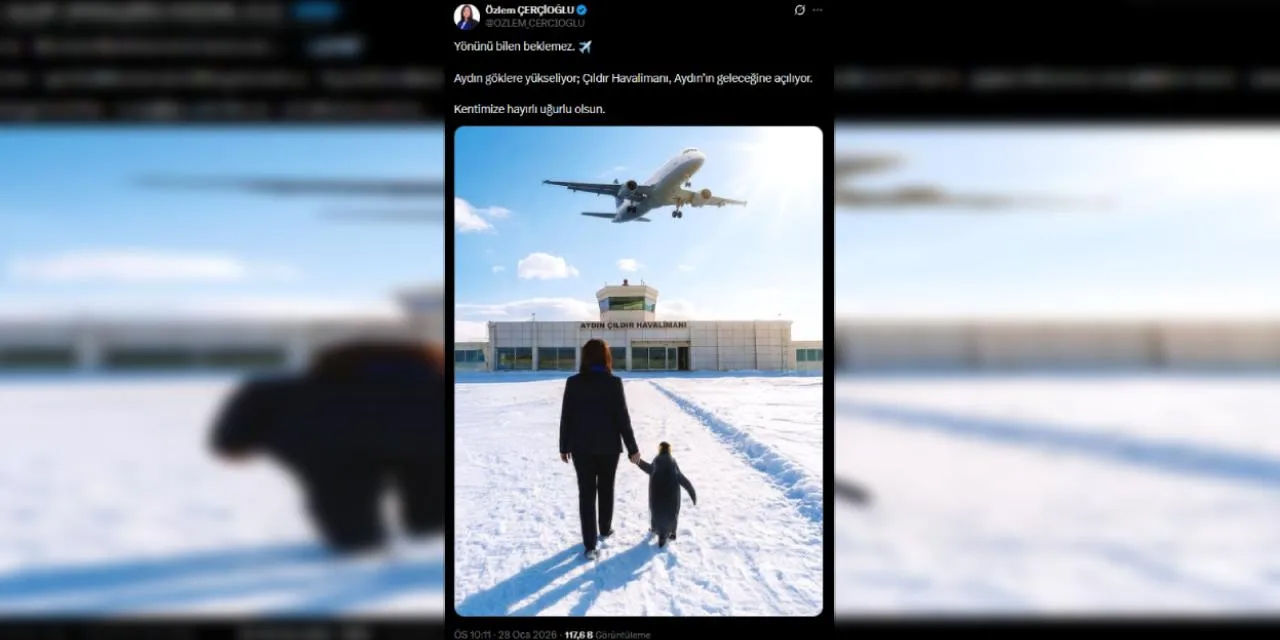Click the @OZLEM_CERCIOGLU handle
The height and width of the screenshot is (640, 1280).
pos(535,23)
